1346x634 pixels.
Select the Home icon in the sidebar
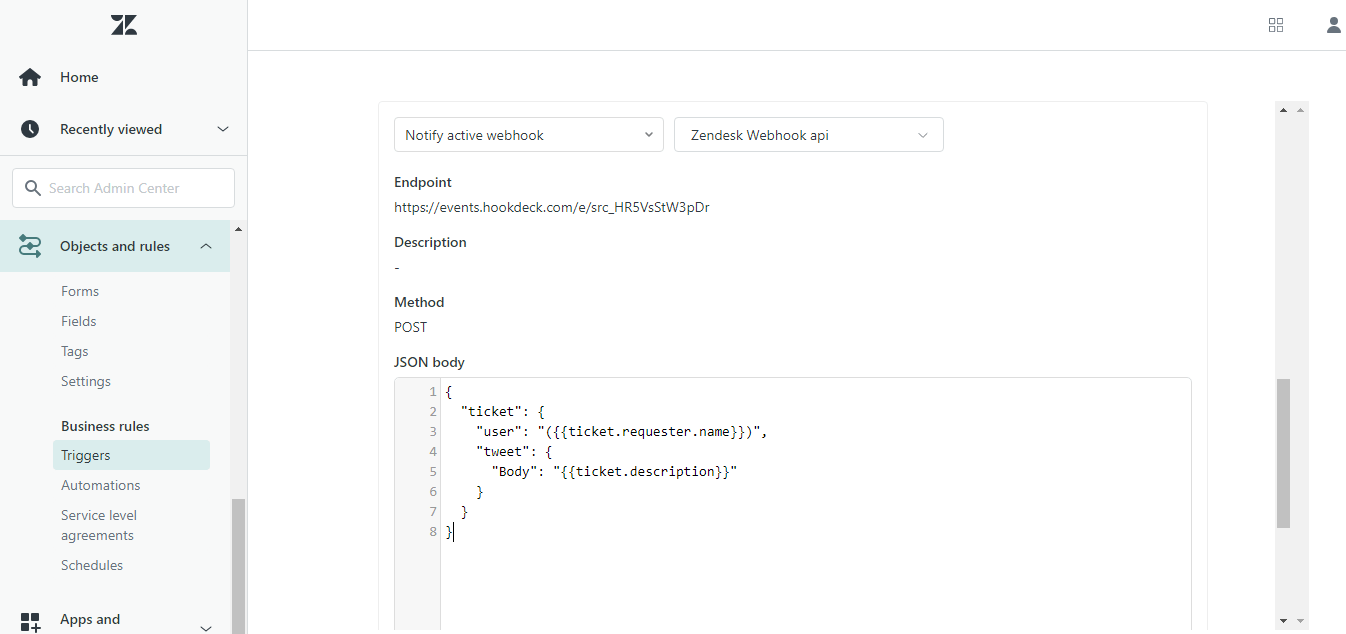pos(28,76)
